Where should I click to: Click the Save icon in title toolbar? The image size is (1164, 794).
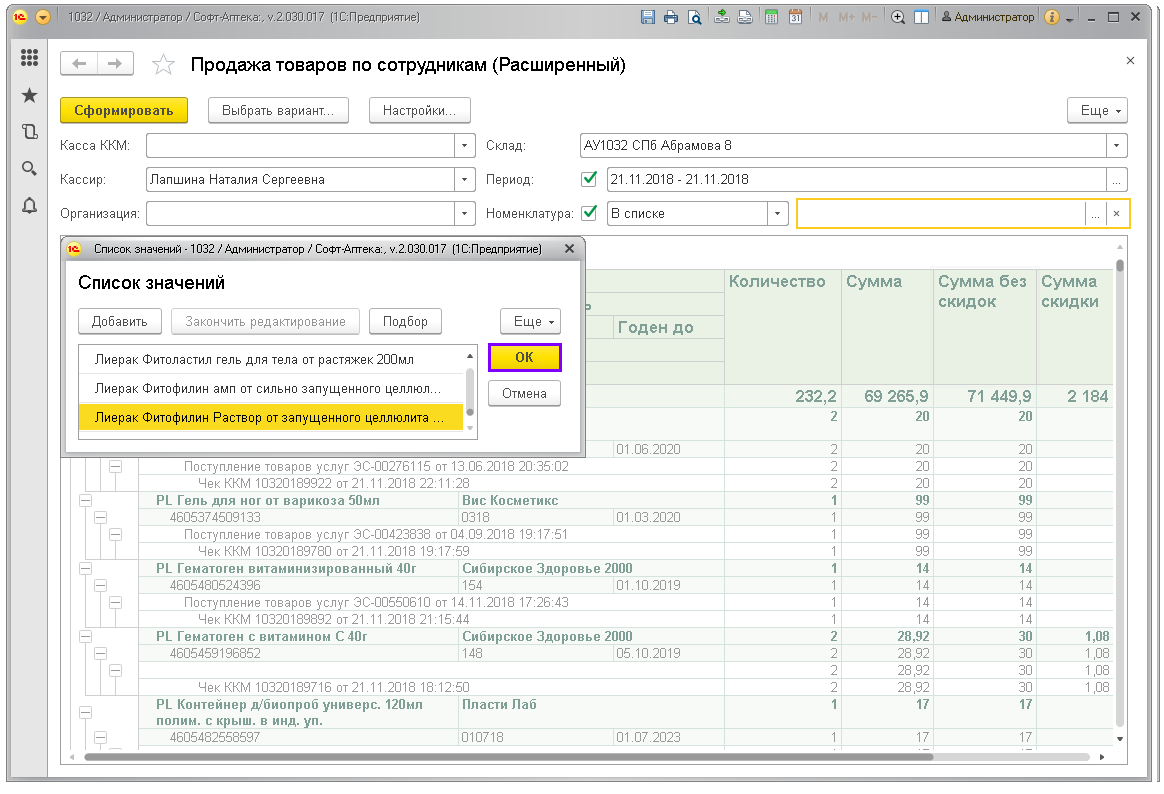tap(647, 17)
